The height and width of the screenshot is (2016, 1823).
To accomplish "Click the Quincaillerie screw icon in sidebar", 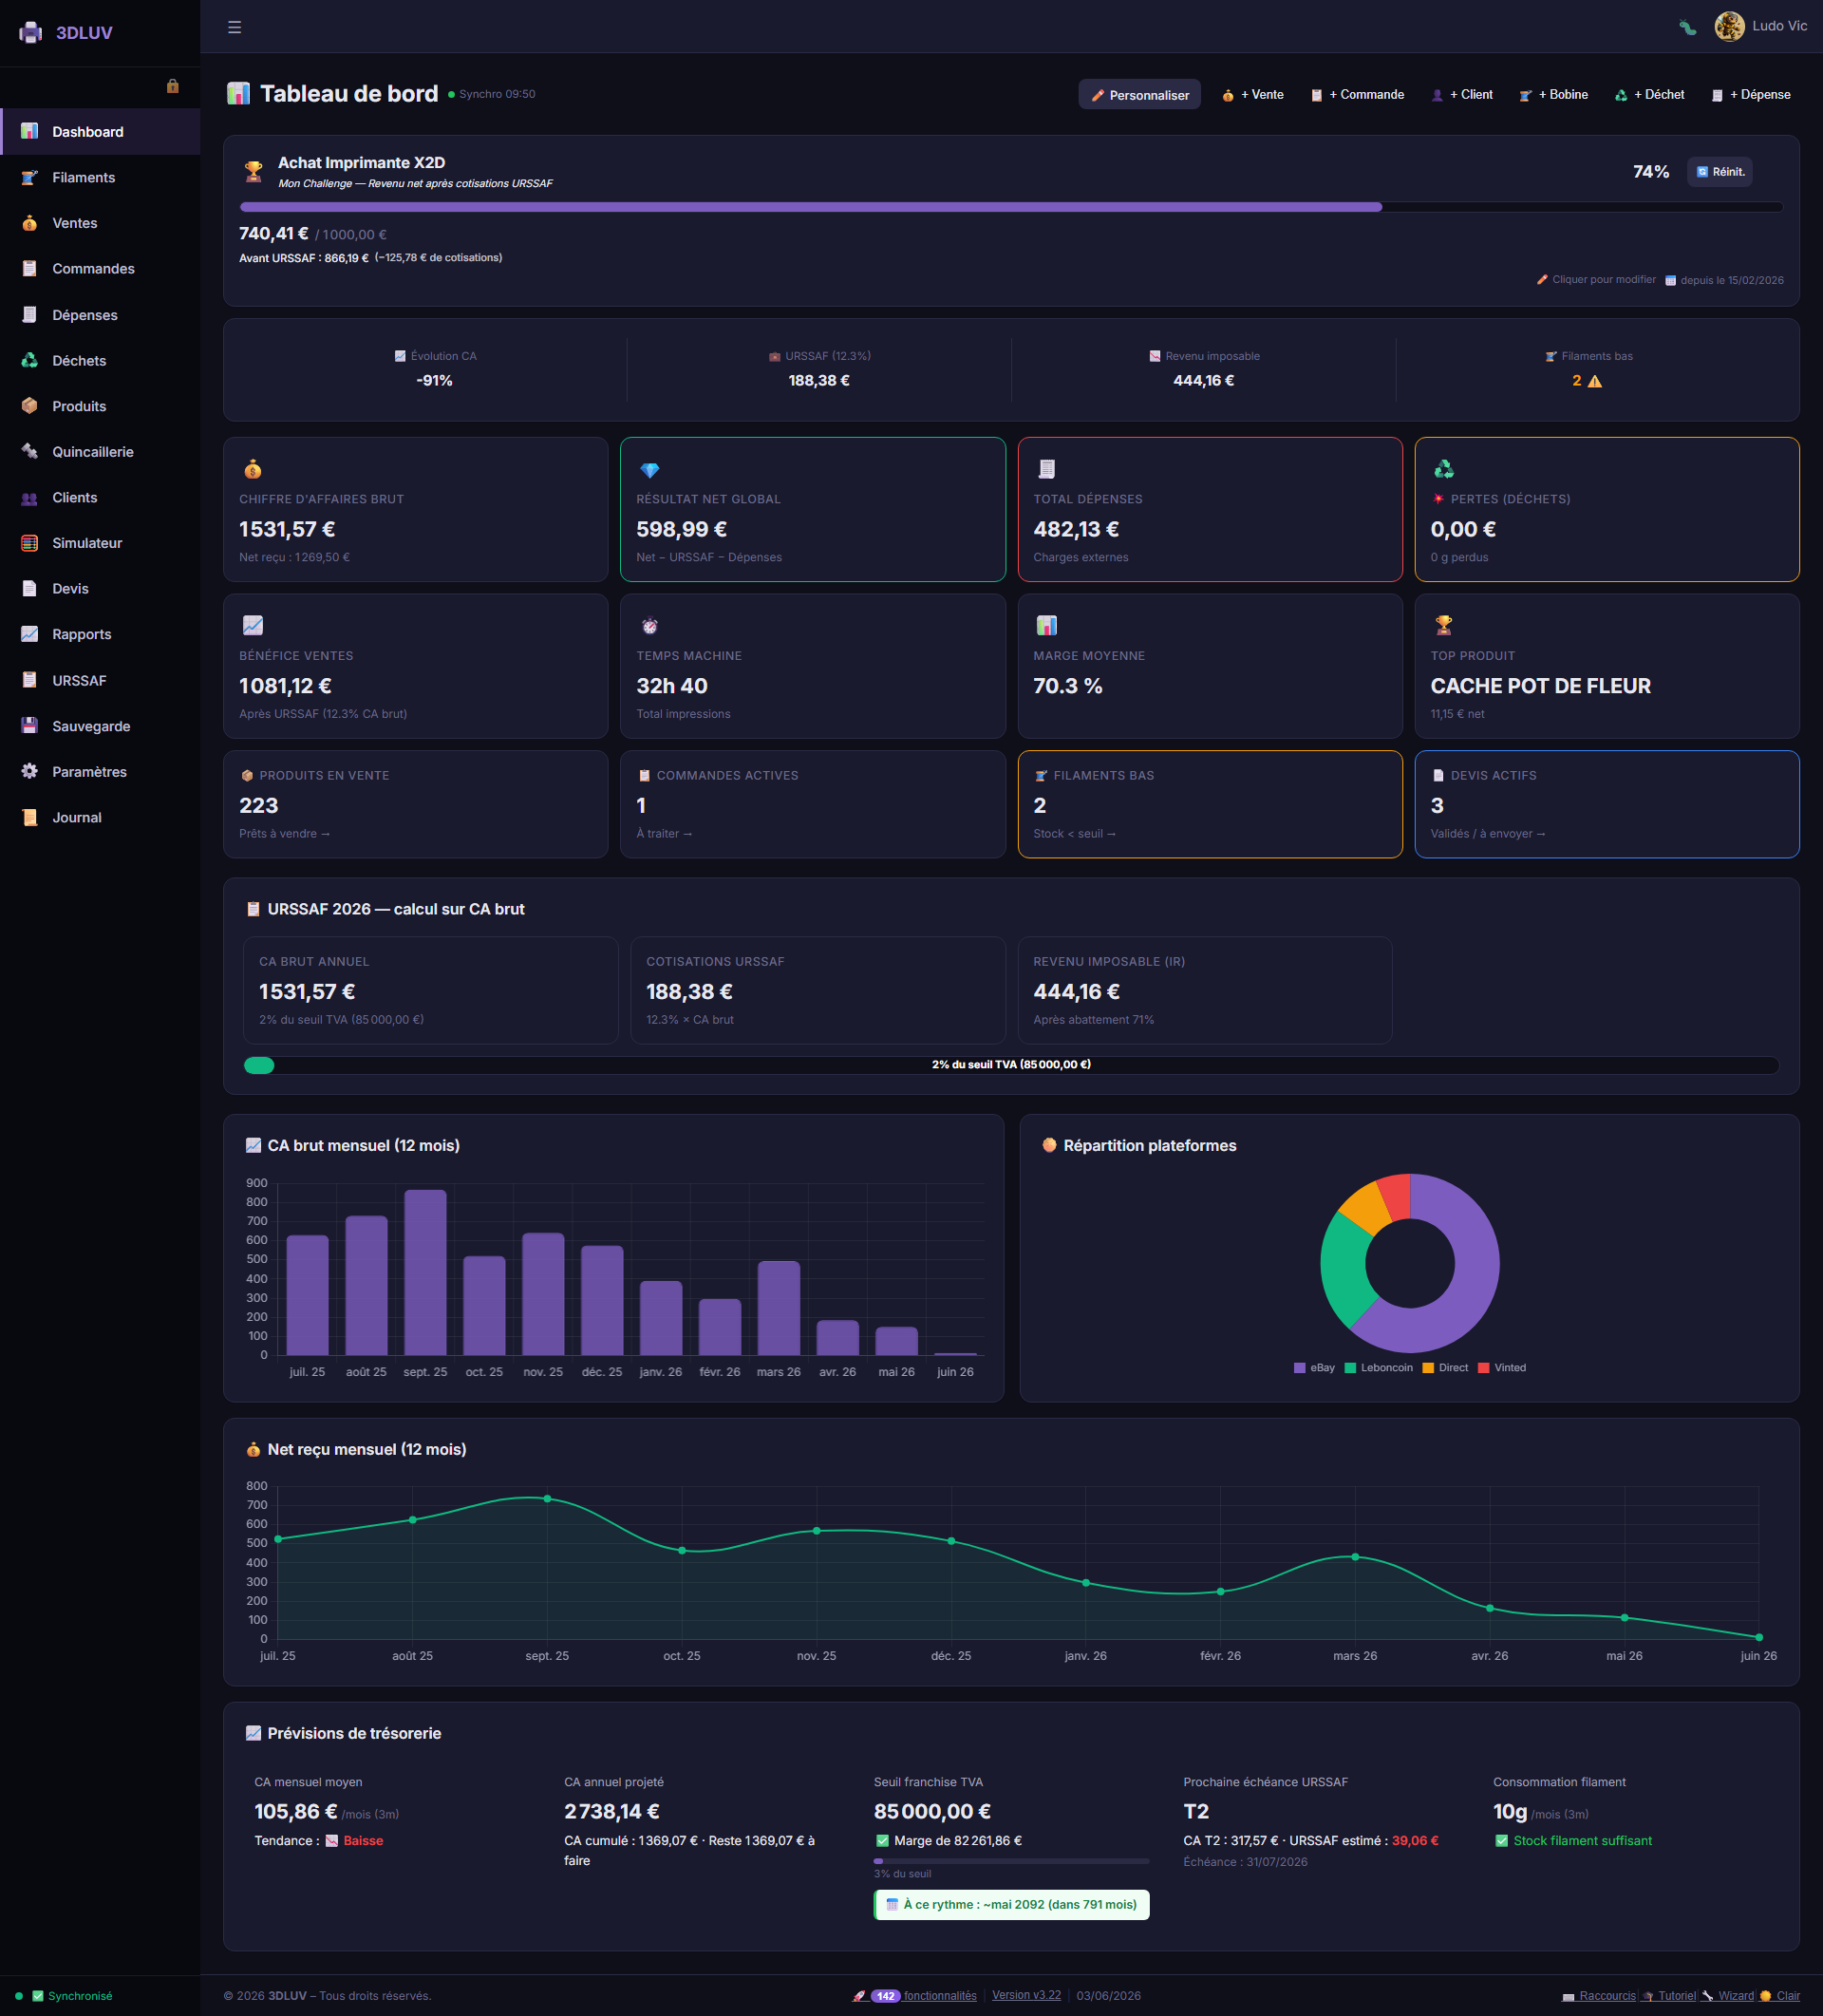I will (x=30, y=452).
